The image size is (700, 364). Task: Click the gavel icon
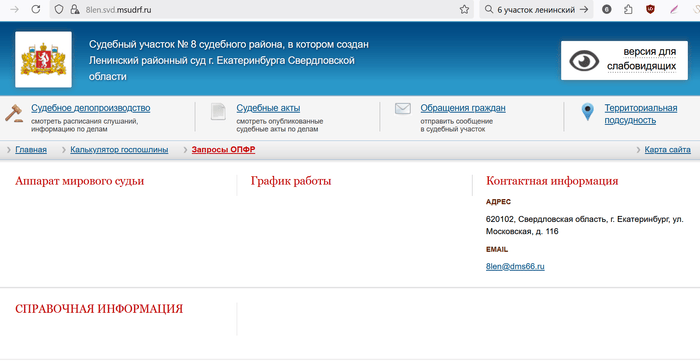click(14, 113)
